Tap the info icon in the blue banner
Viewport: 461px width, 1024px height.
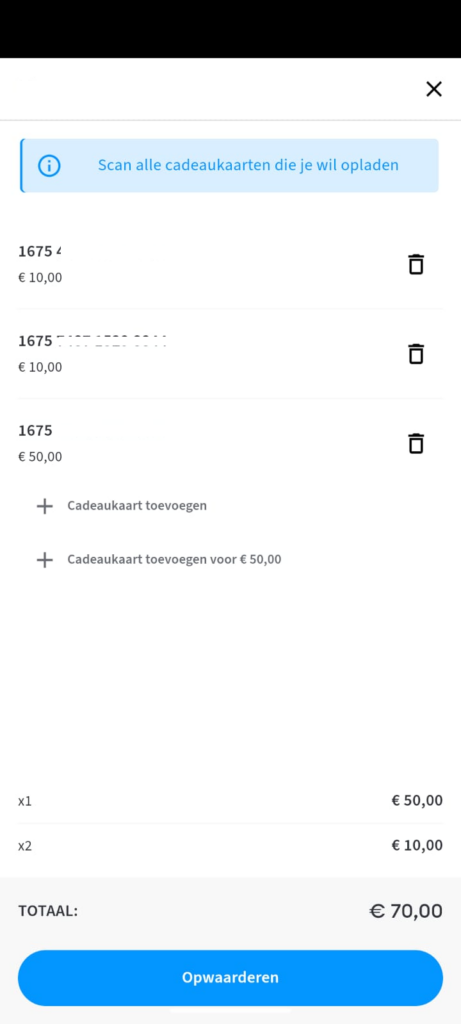coord(50,165)
